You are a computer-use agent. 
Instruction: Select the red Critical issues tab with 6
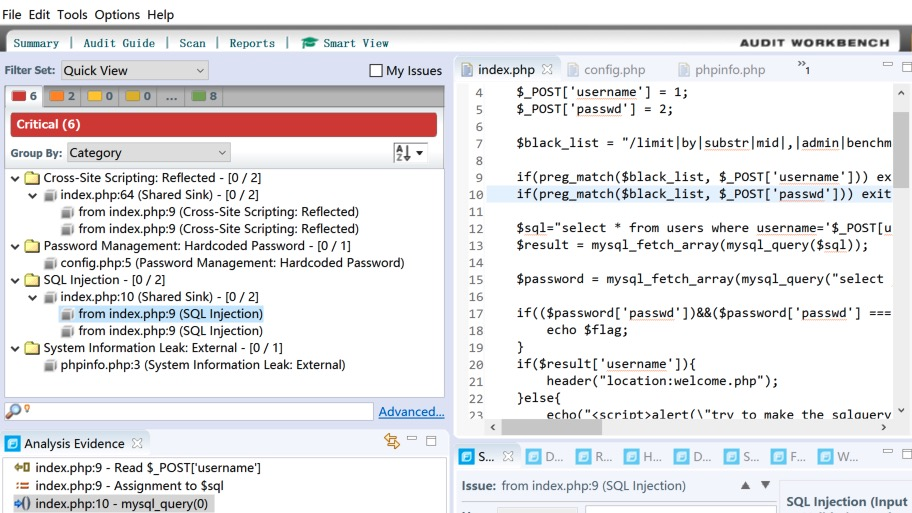click(24, 96)
